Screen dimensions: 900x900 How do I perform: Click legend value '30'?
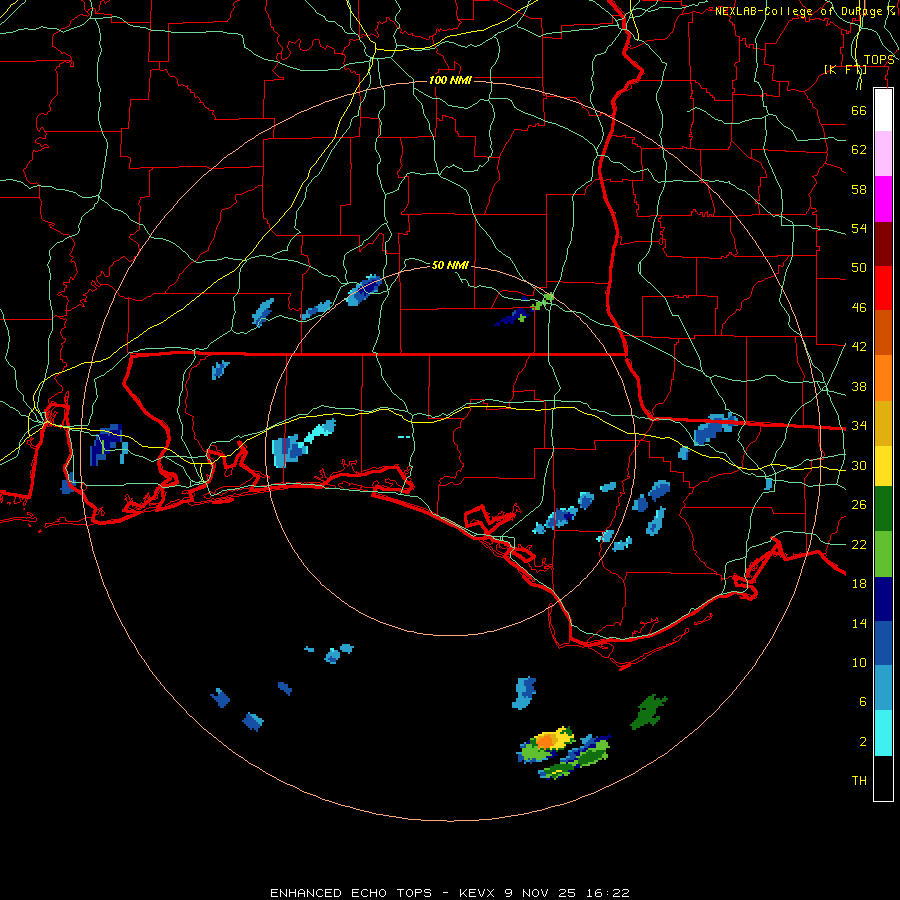pos(859,465)
